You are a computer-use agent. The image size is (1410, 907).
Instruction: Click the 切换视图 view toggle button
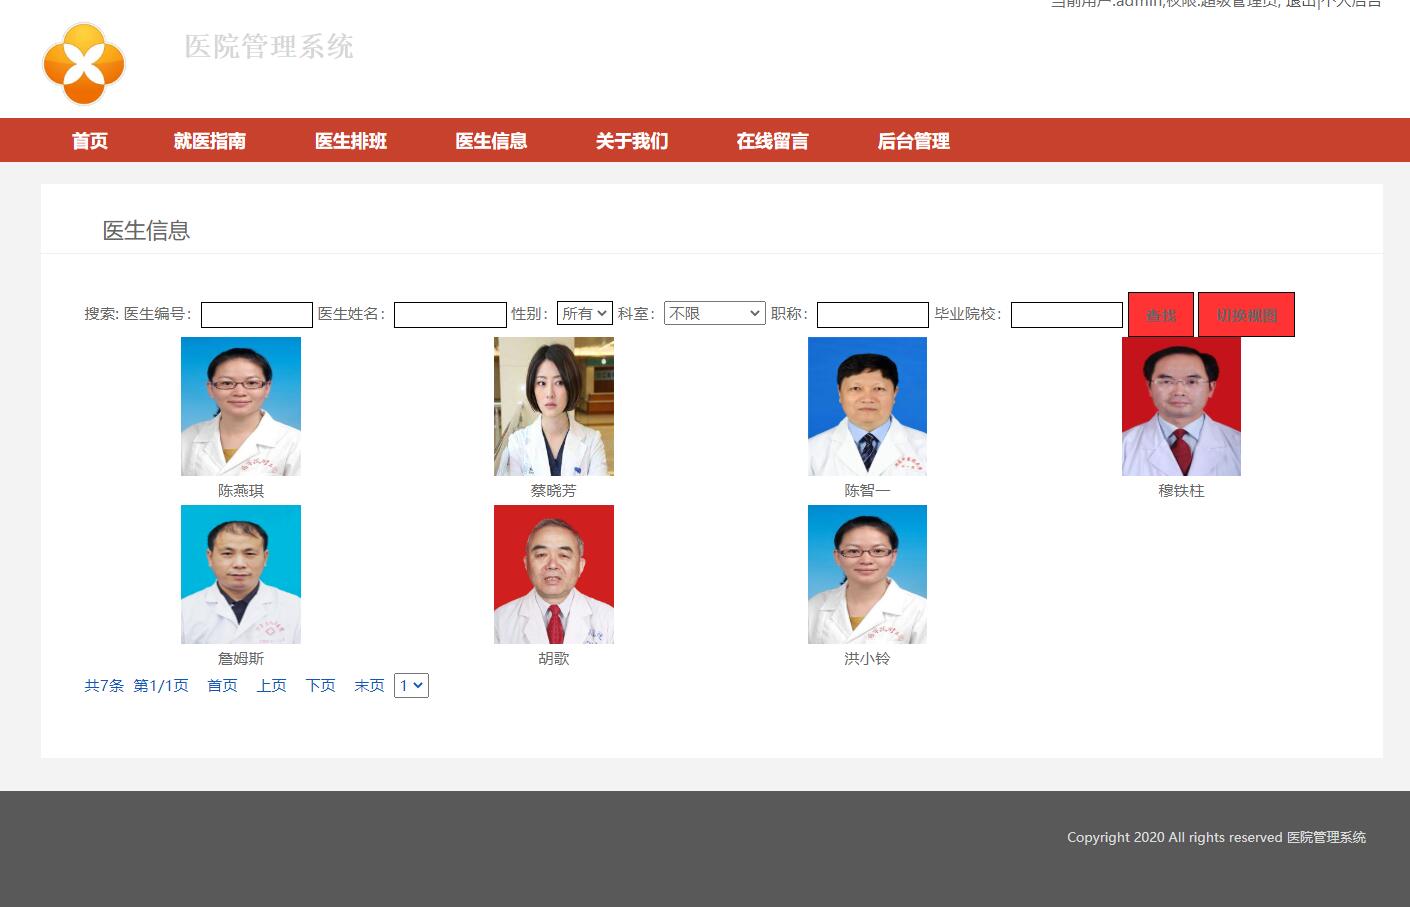pos(1246,314)
